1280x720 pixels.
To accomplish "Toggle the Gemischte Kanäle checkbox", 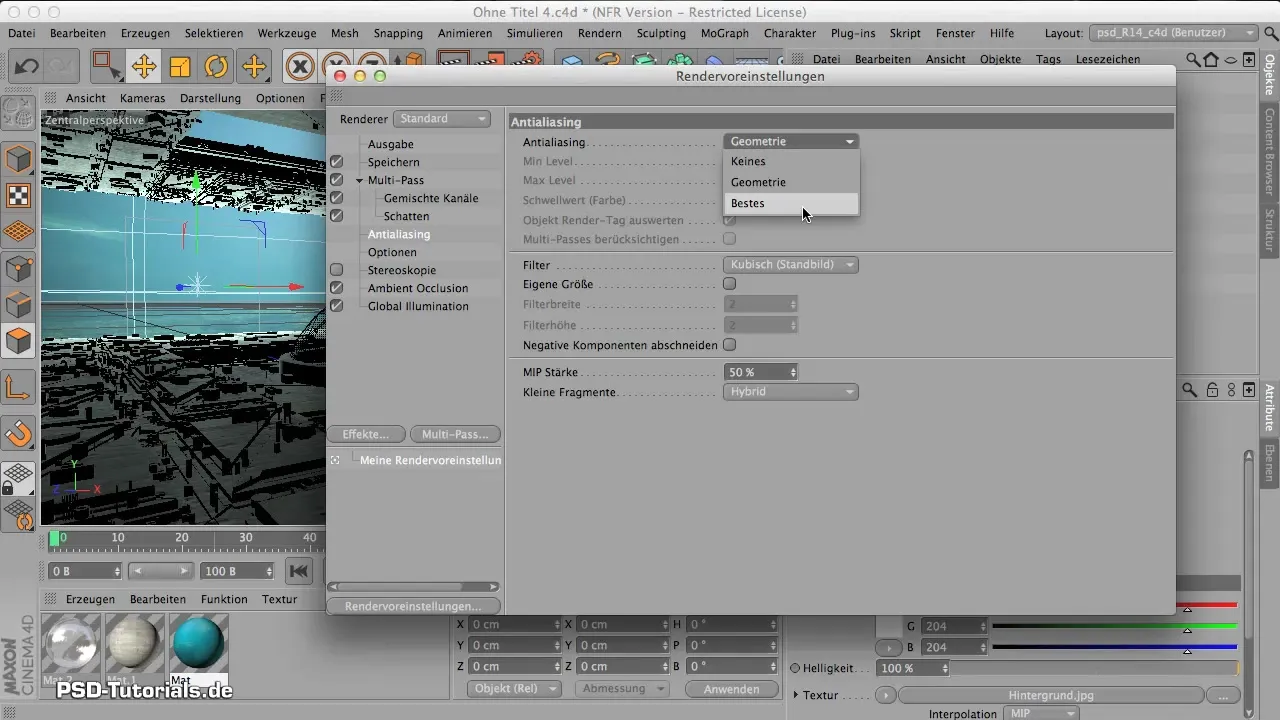I will tap(337, 198).
